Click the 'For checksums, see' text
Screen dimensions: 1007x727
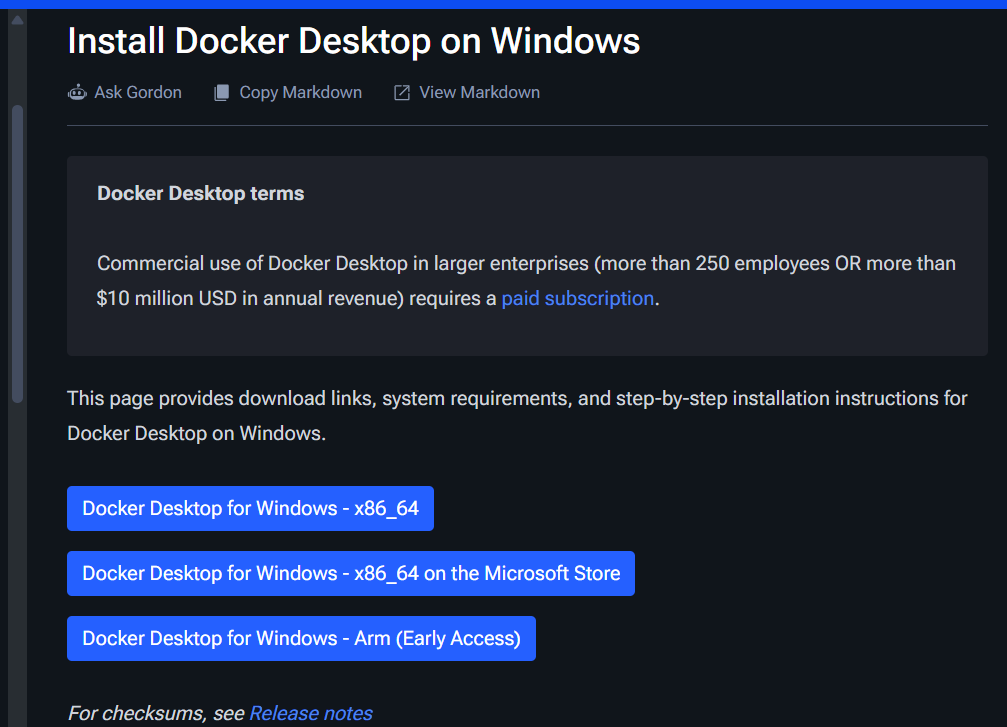point(156,714)
